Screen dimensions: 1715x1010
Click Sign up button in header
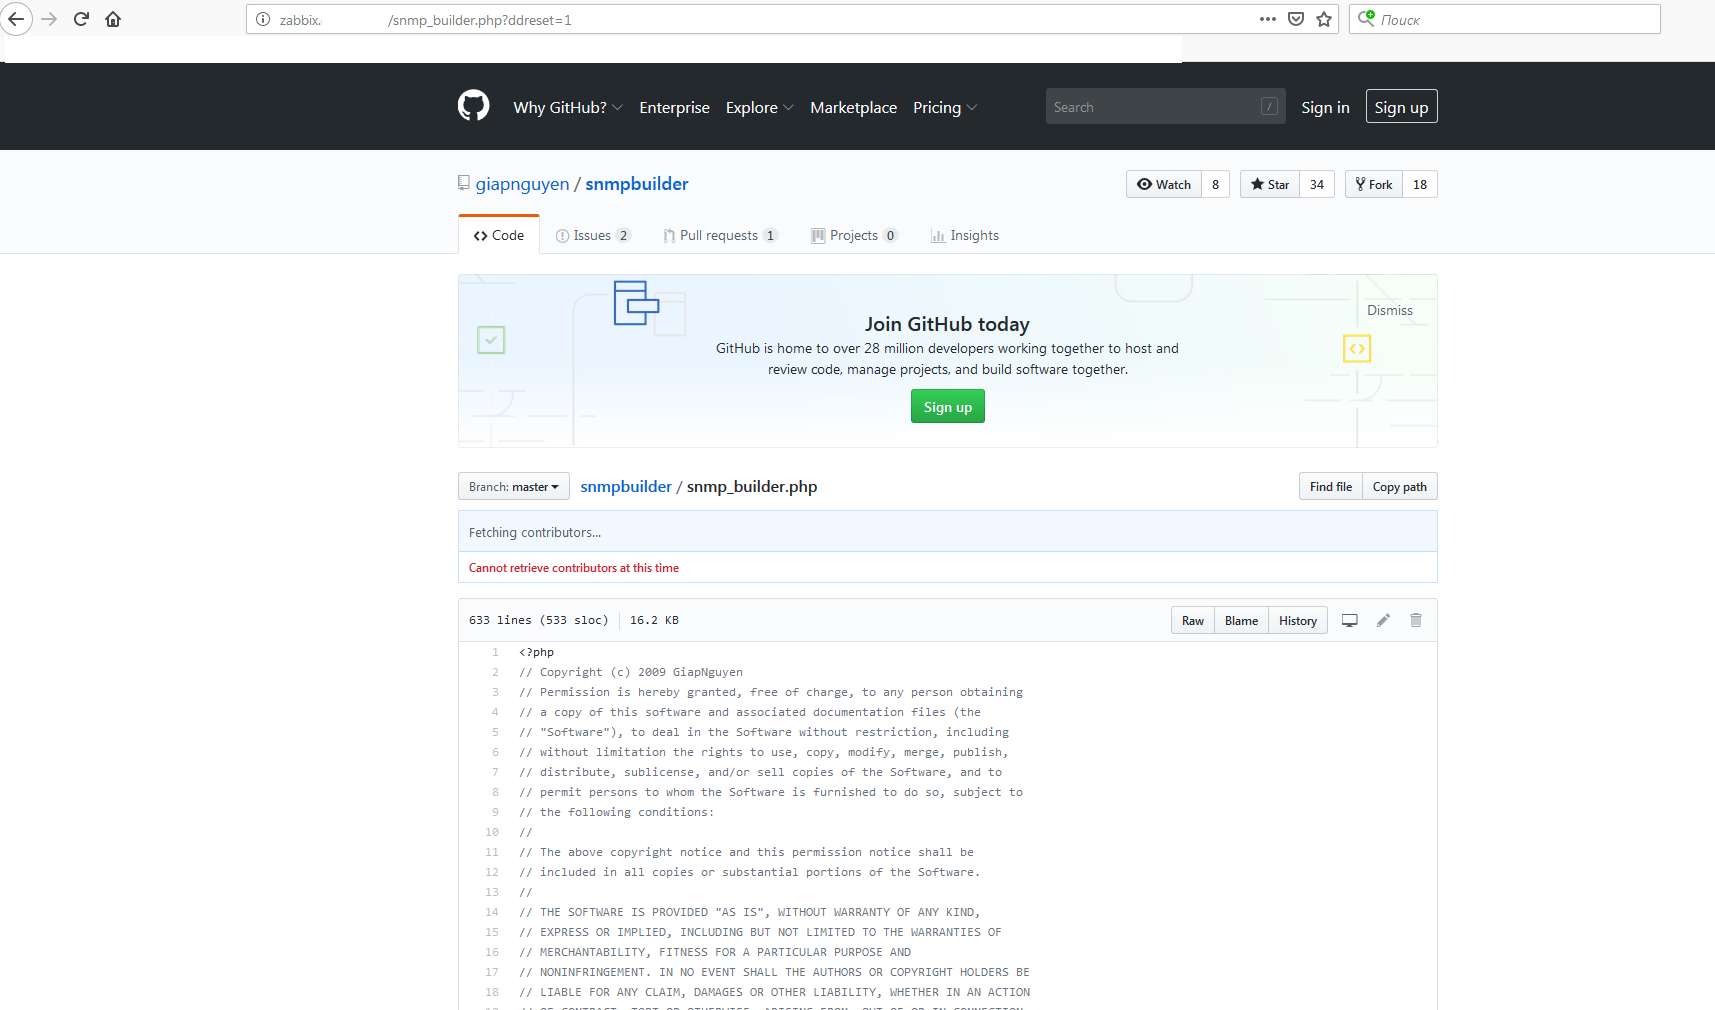pos(1401,107)
